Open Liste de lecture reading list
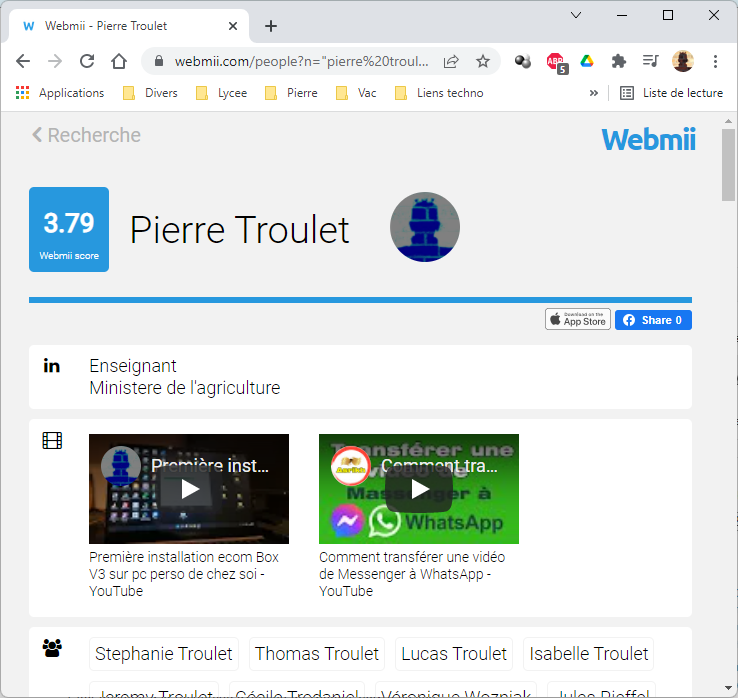738x698 pixels. coord(671,93)
